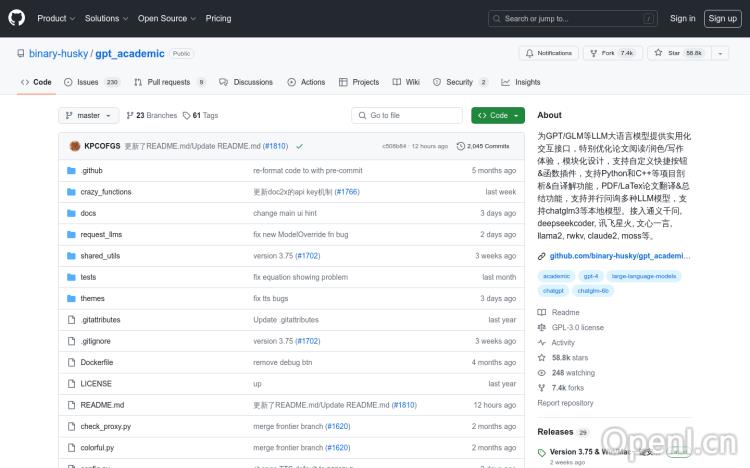Click the Dockerfile file icon
750x468 pixels.
[x=71, y=362]
